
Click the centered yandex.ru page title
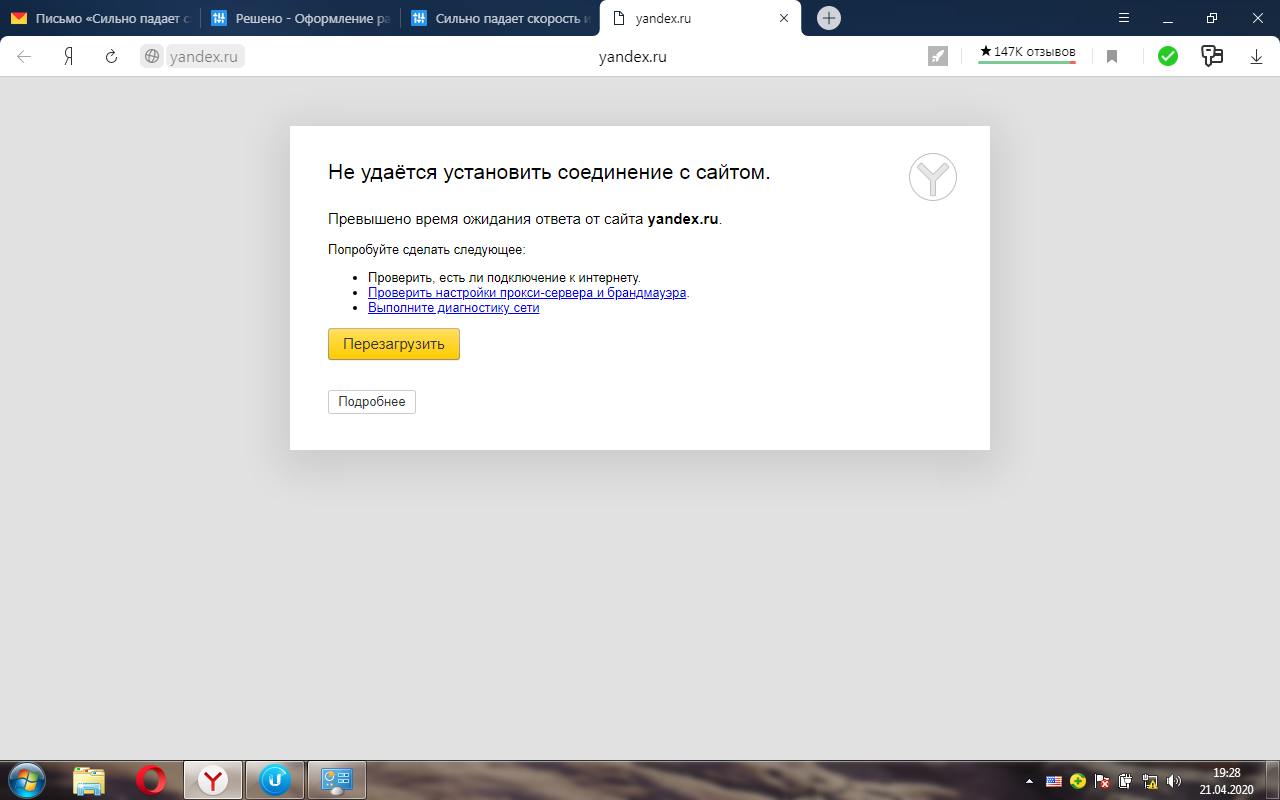tap(633, 57)
